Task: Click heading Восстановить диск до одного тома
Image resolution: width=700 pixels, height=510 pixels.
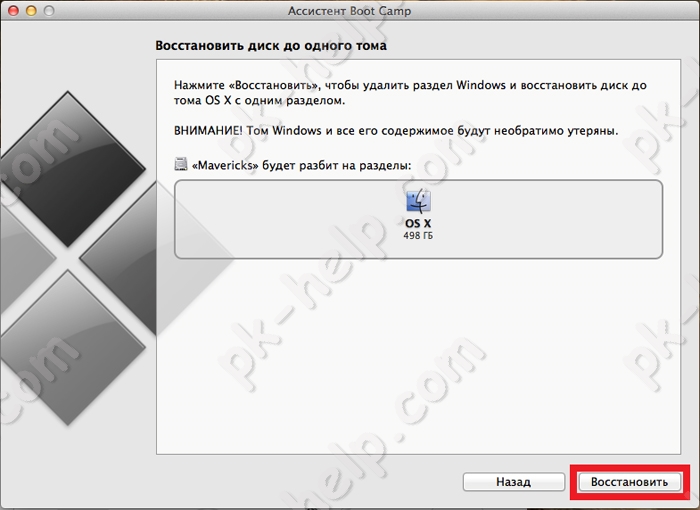Action: [271, 46]
